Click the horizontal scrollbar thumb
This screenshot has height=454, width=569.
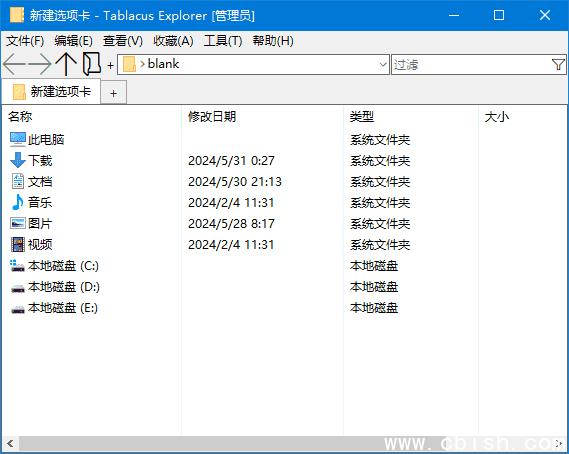pos(232,443)
